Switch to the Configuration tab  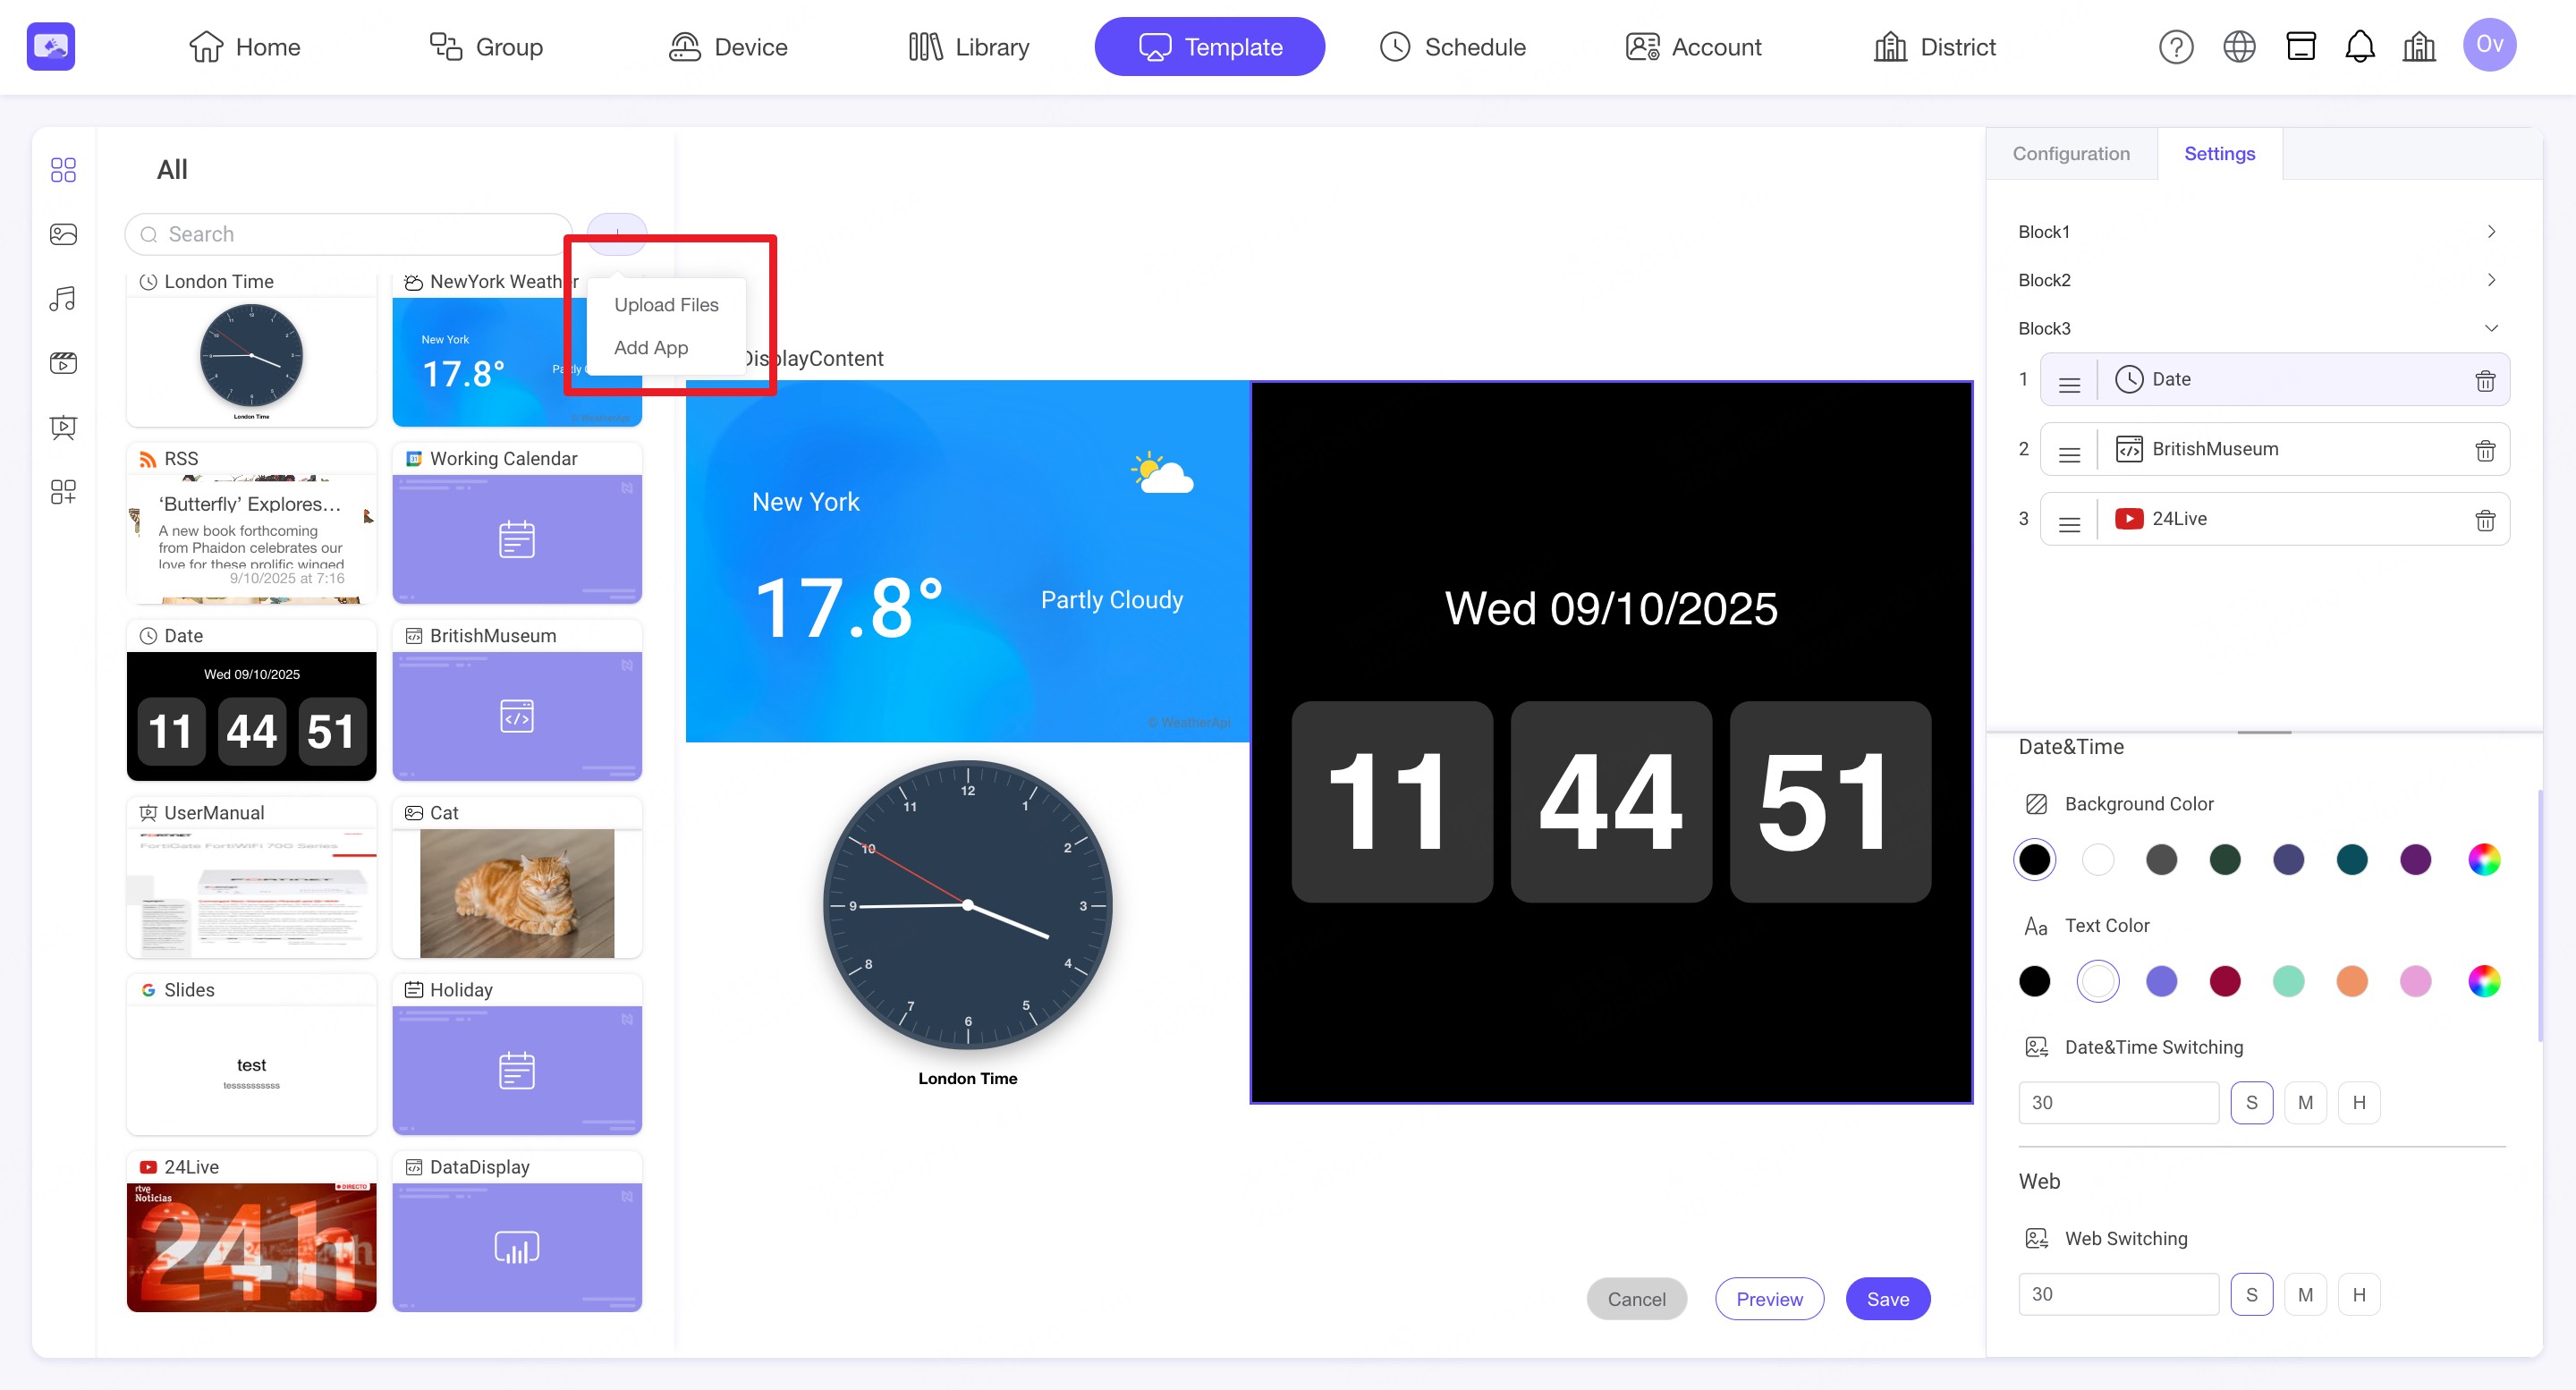tap(2070, 154)
